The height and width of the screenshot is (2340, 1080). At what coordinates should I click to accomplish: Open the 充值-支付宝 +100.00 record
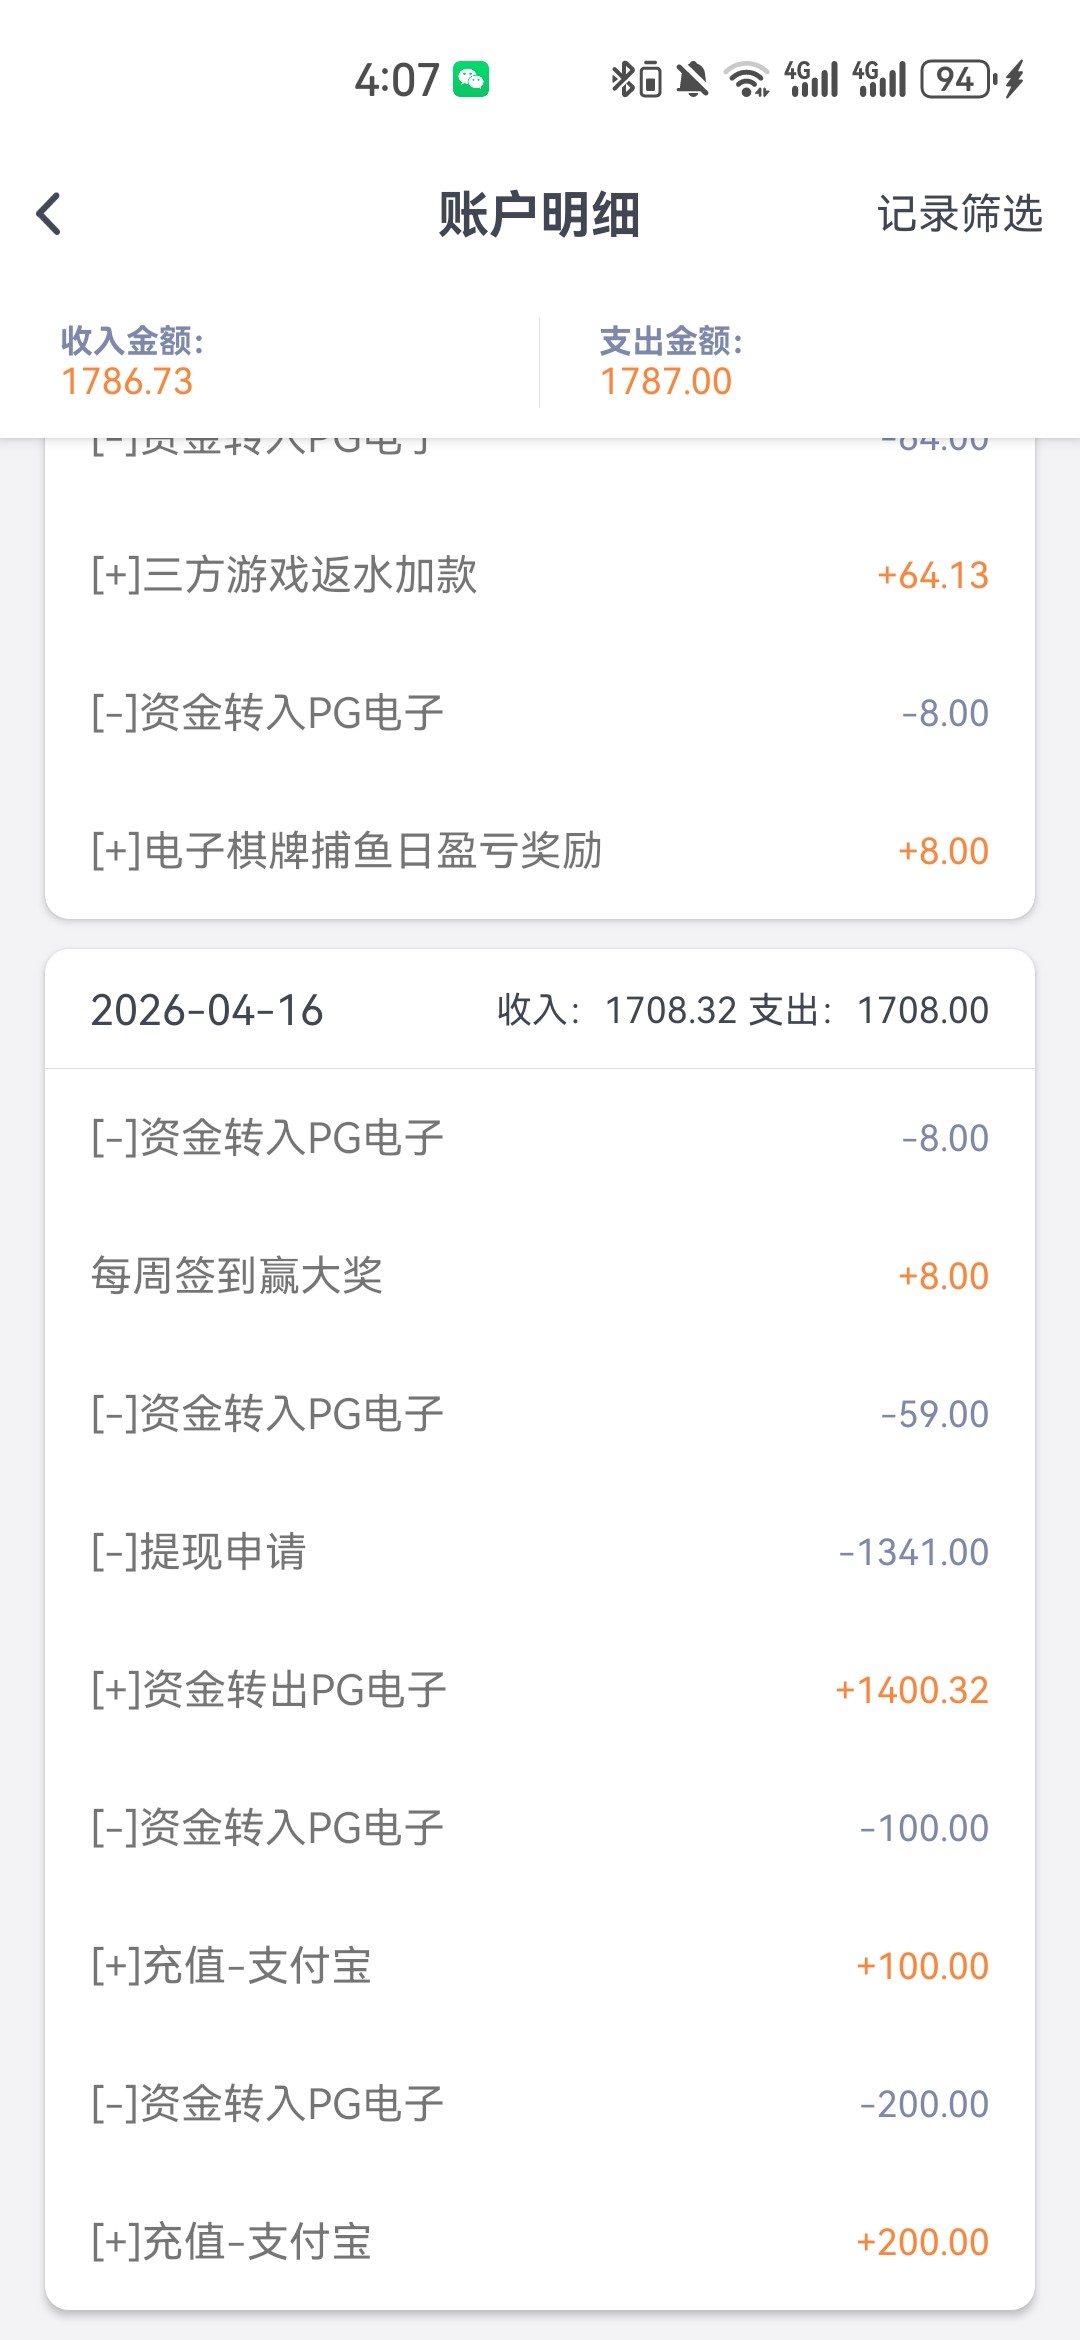[540, 1966]
